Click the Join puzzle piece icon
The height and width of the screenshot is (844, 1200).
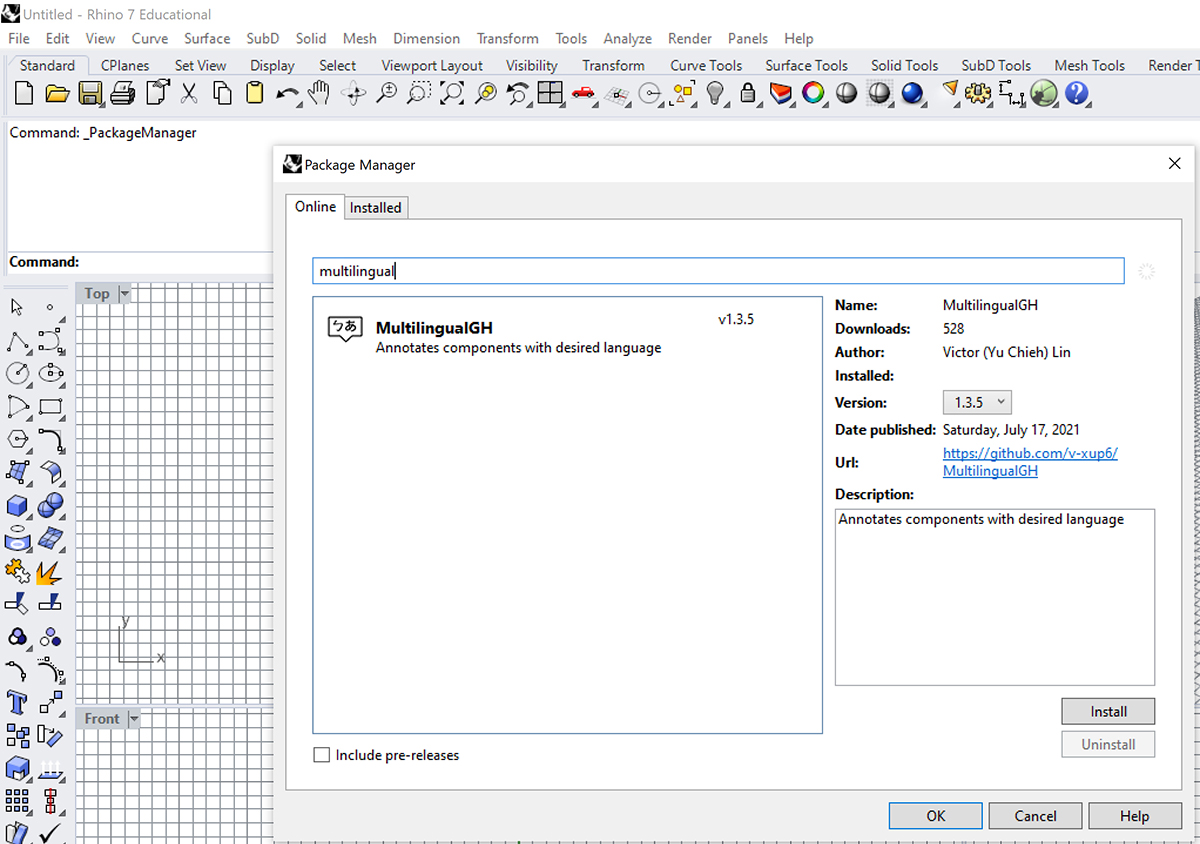[x=18, y=572]
